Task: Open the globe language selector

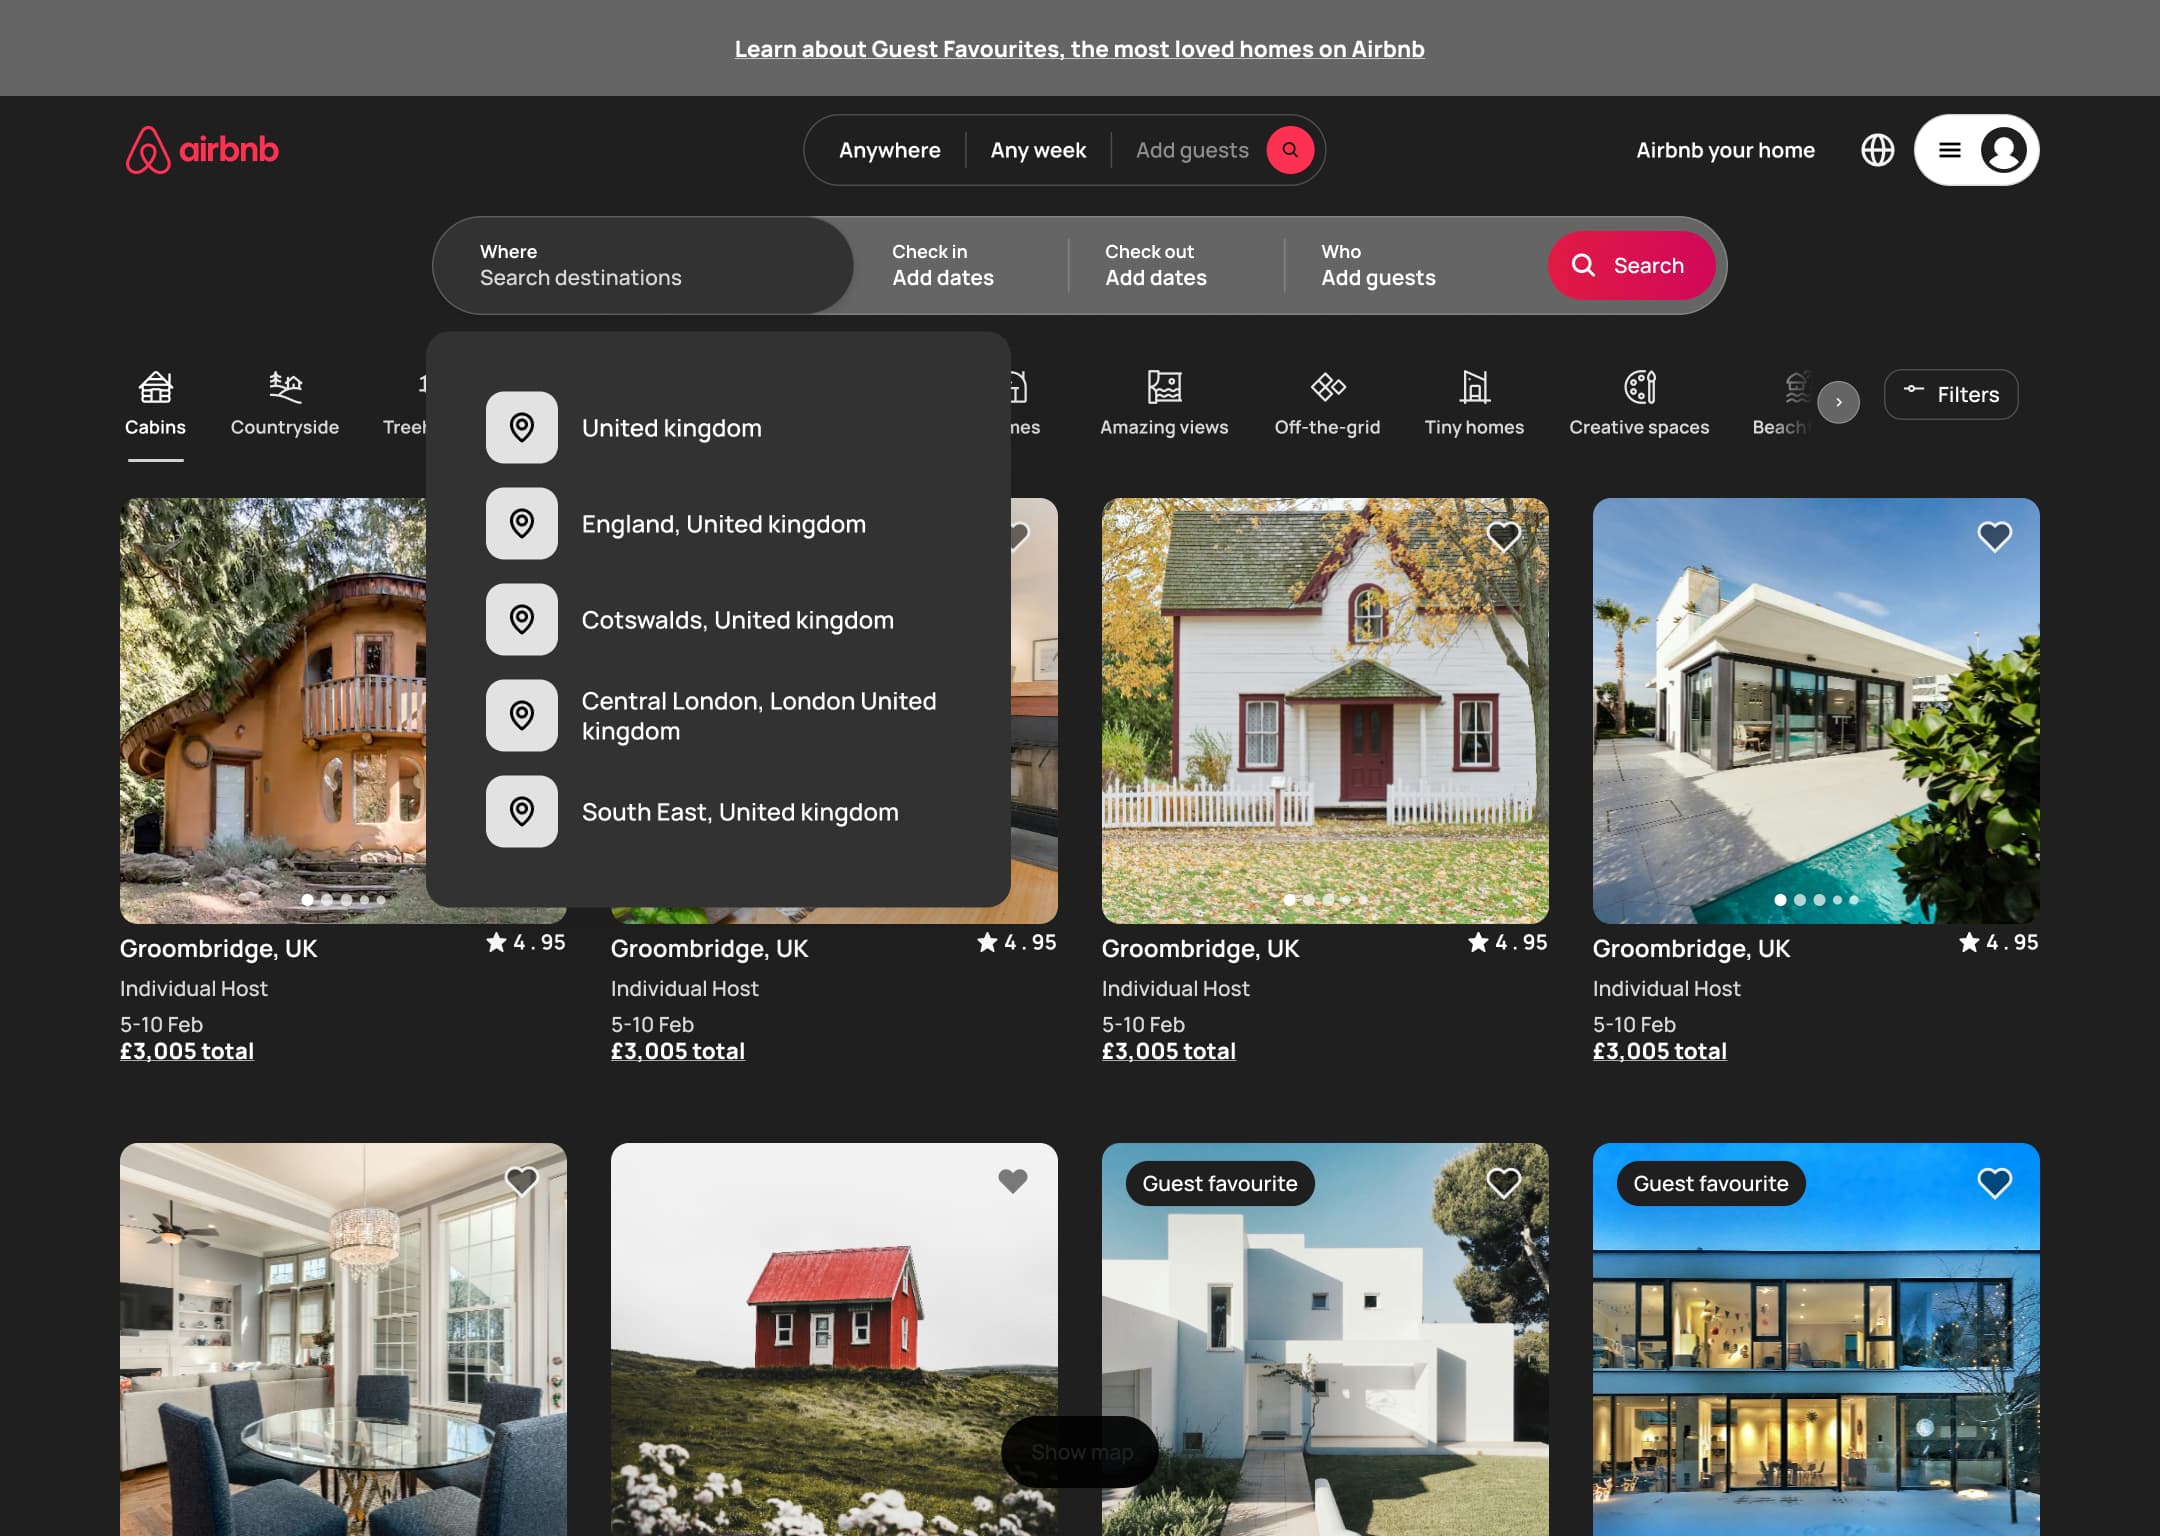Action: tap(1877, 150)
